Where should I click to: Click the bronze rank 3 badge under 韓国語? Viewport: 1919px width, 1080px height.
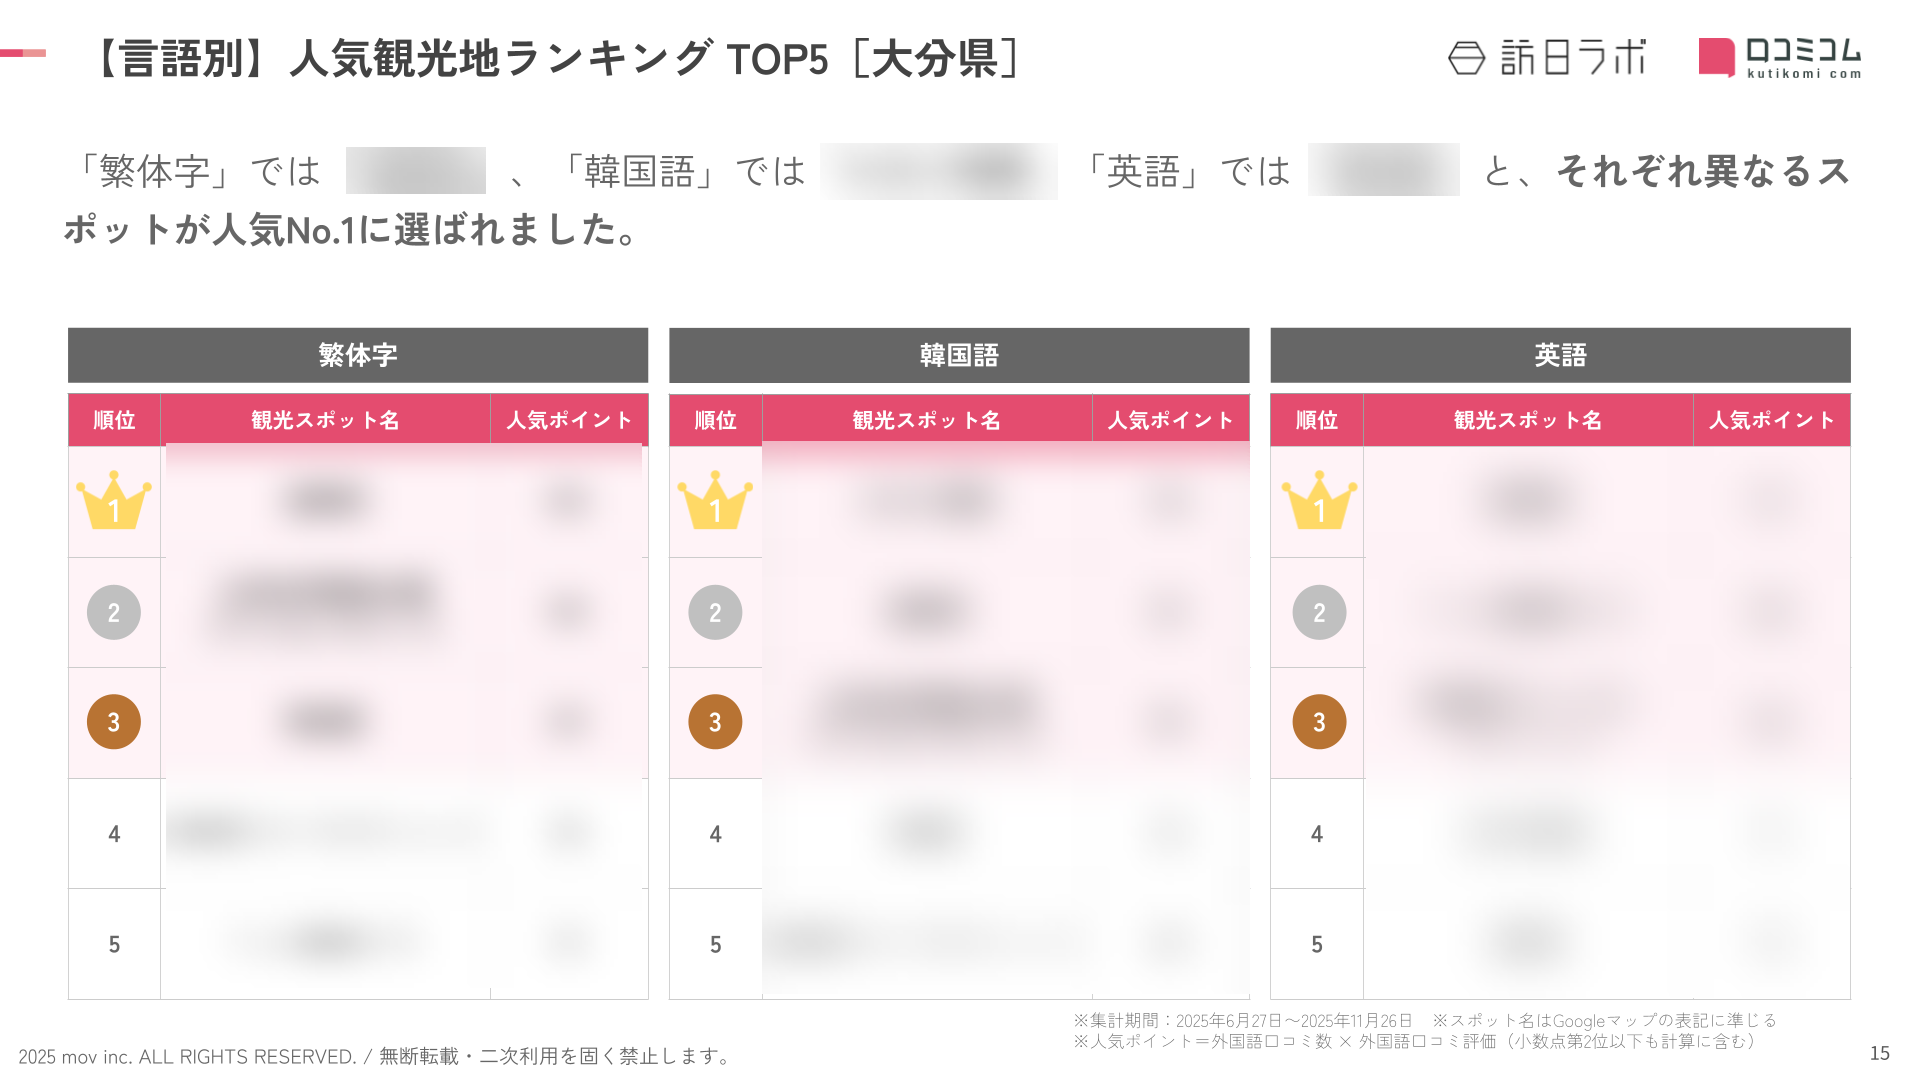coord(715,722)
